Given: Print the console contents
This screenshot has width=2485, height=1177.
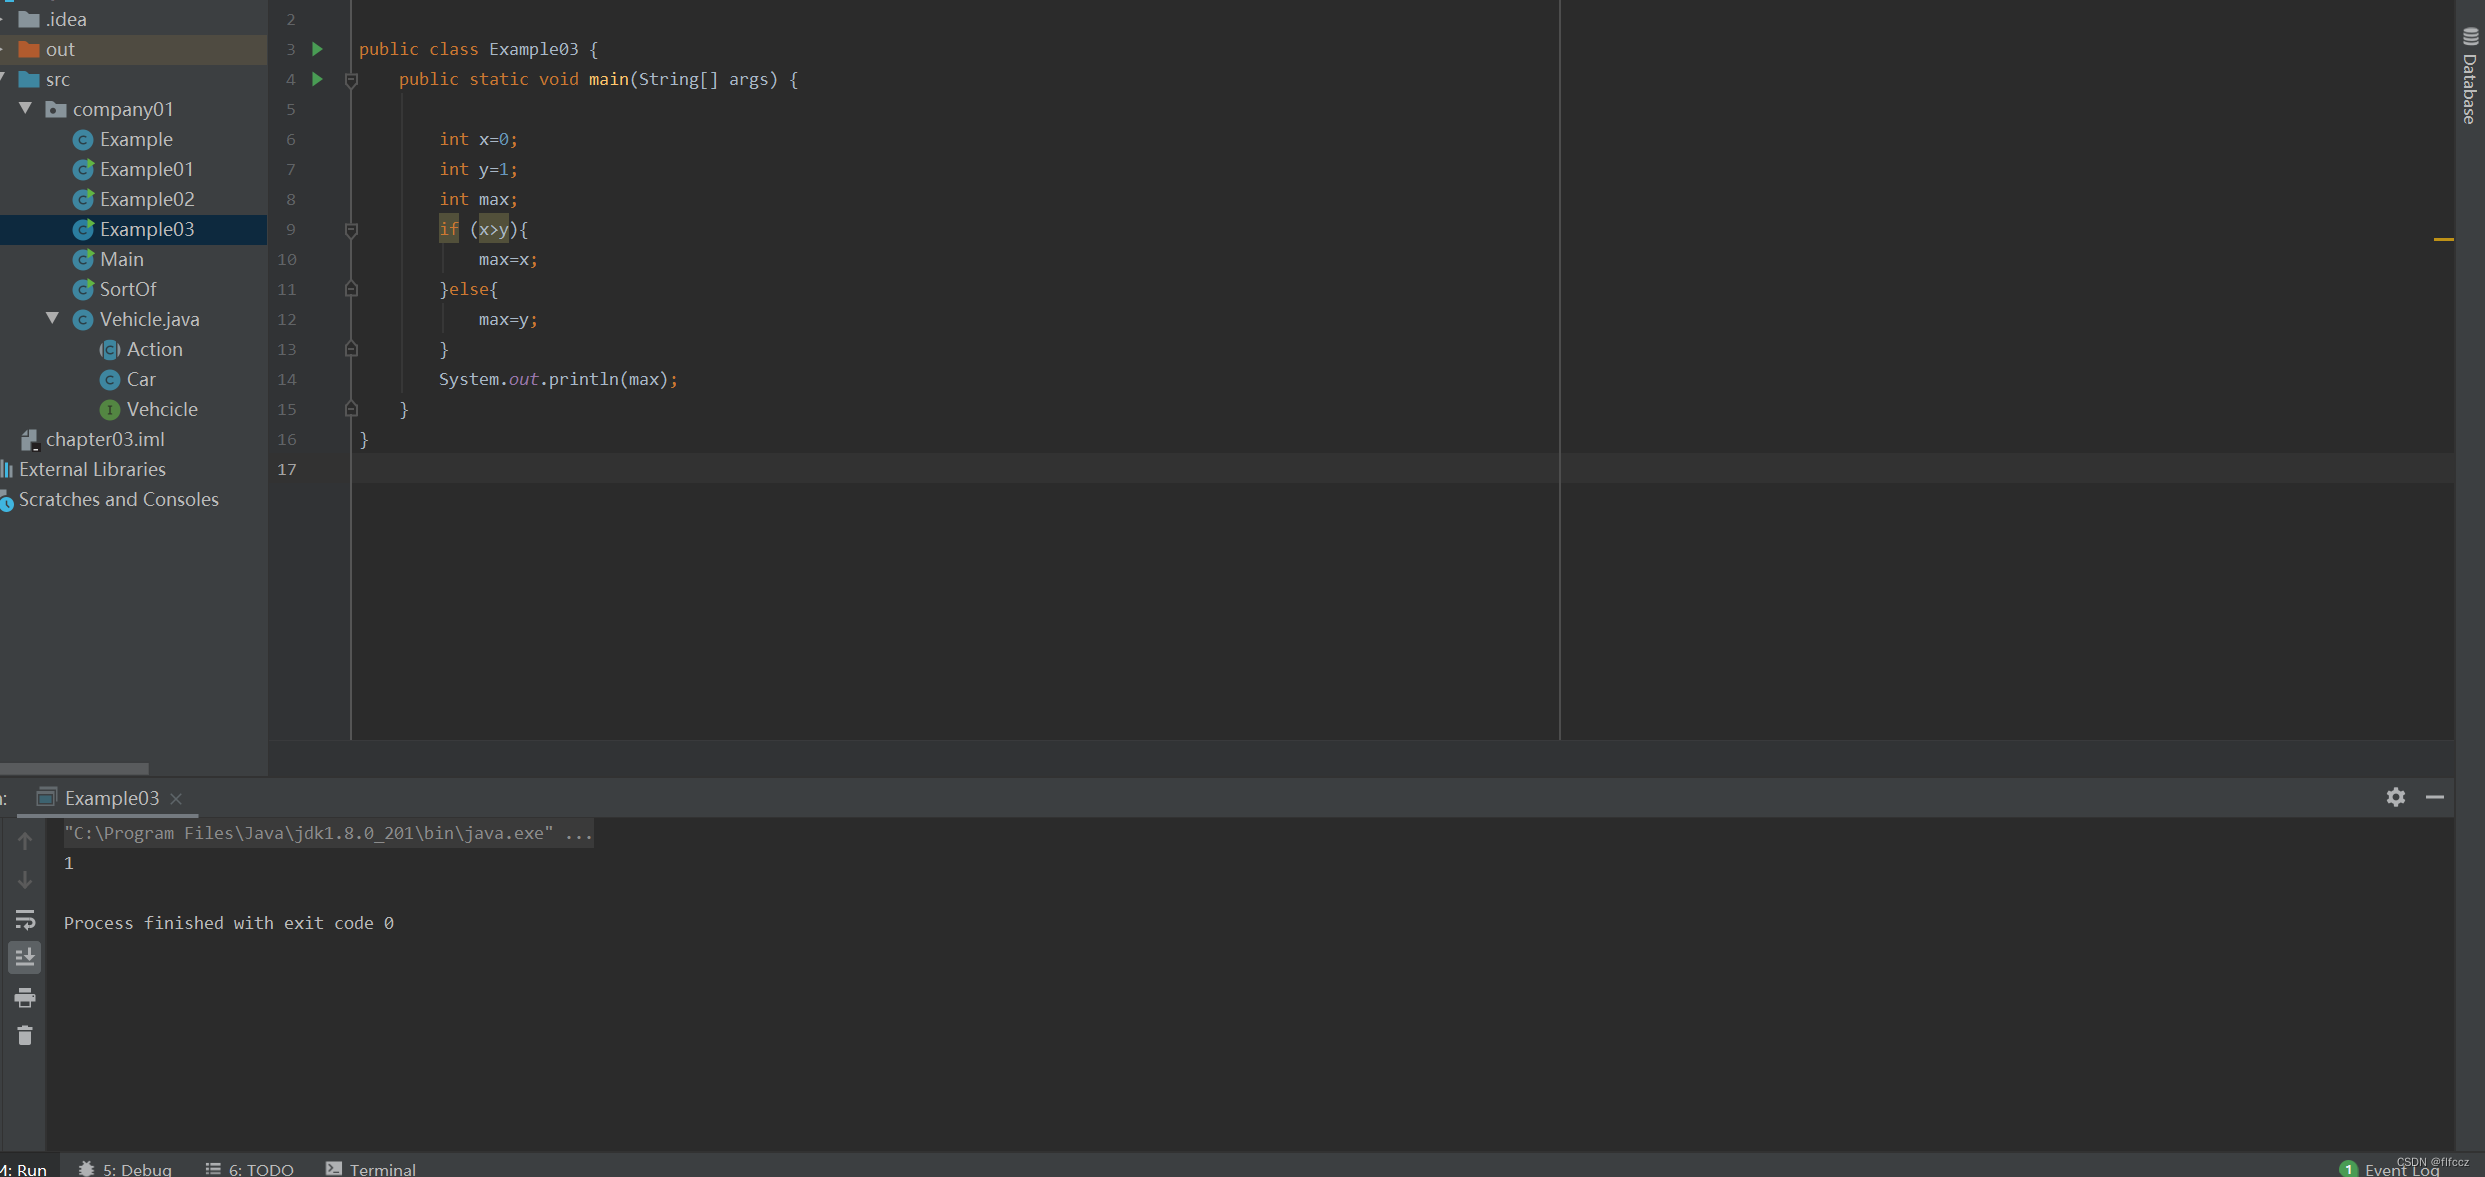Looking at the screenshot, I should point(24,998).
